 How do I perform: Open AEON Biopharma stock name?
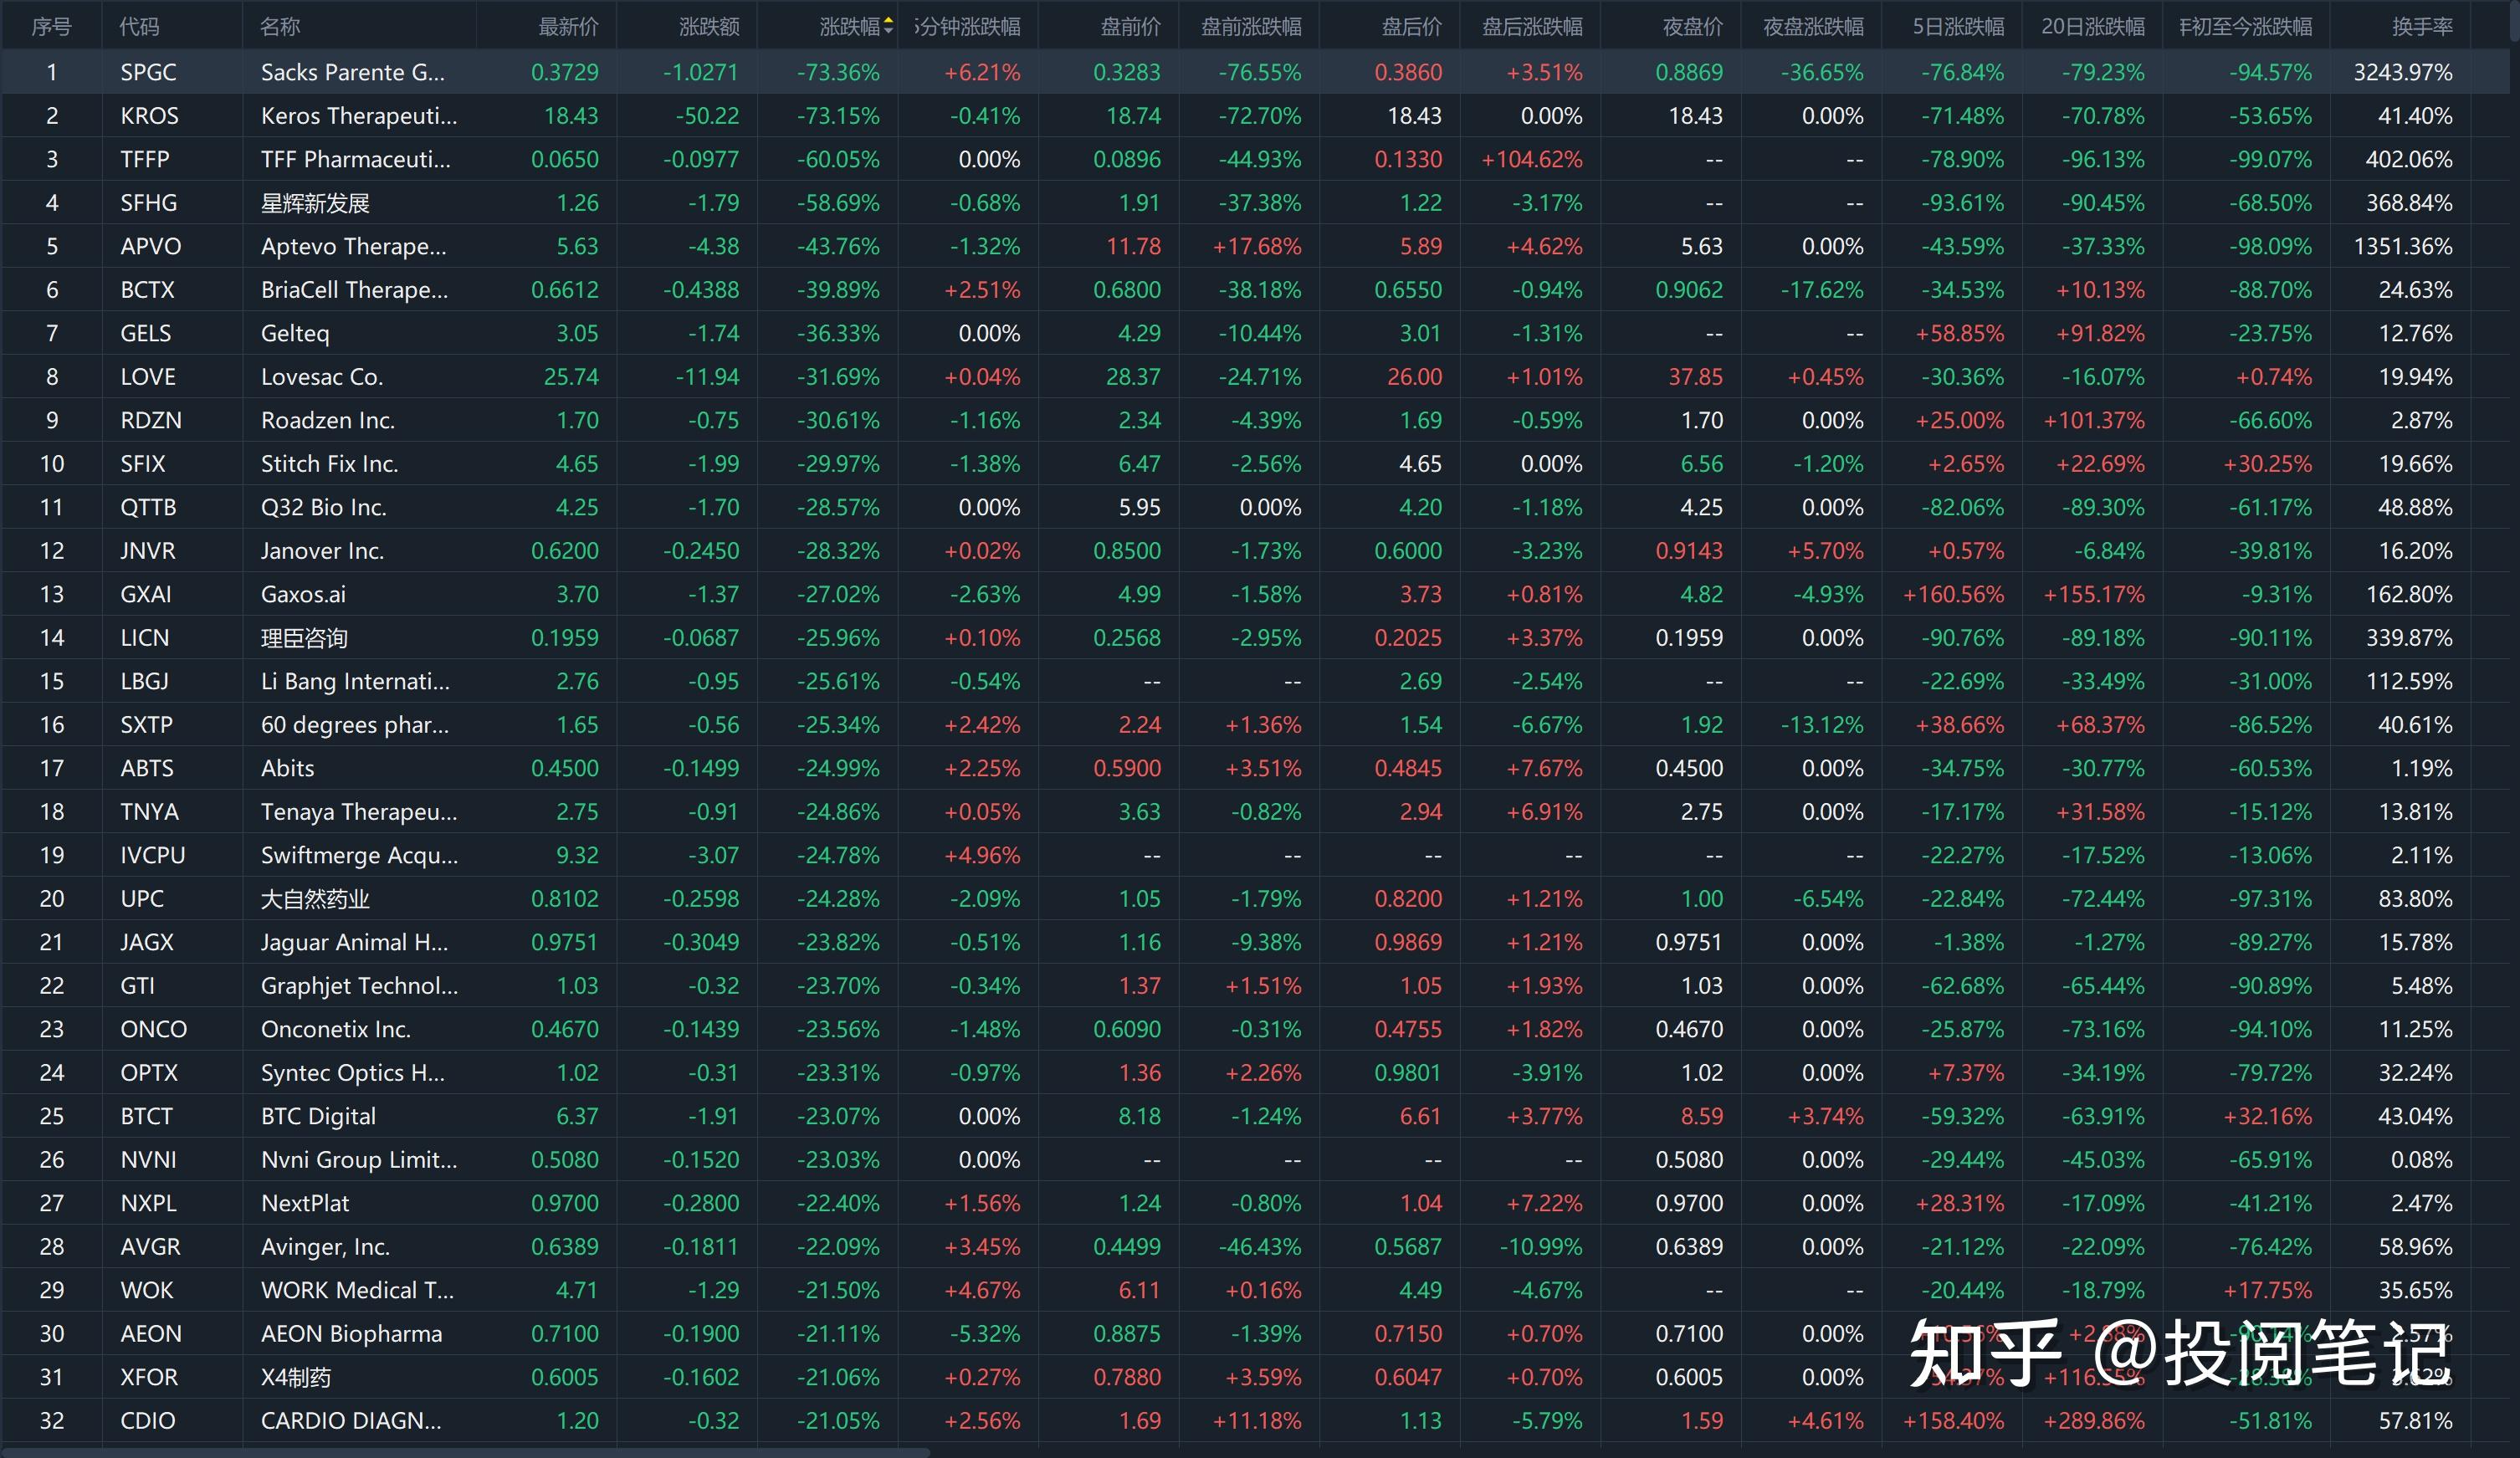point(351,1334)
